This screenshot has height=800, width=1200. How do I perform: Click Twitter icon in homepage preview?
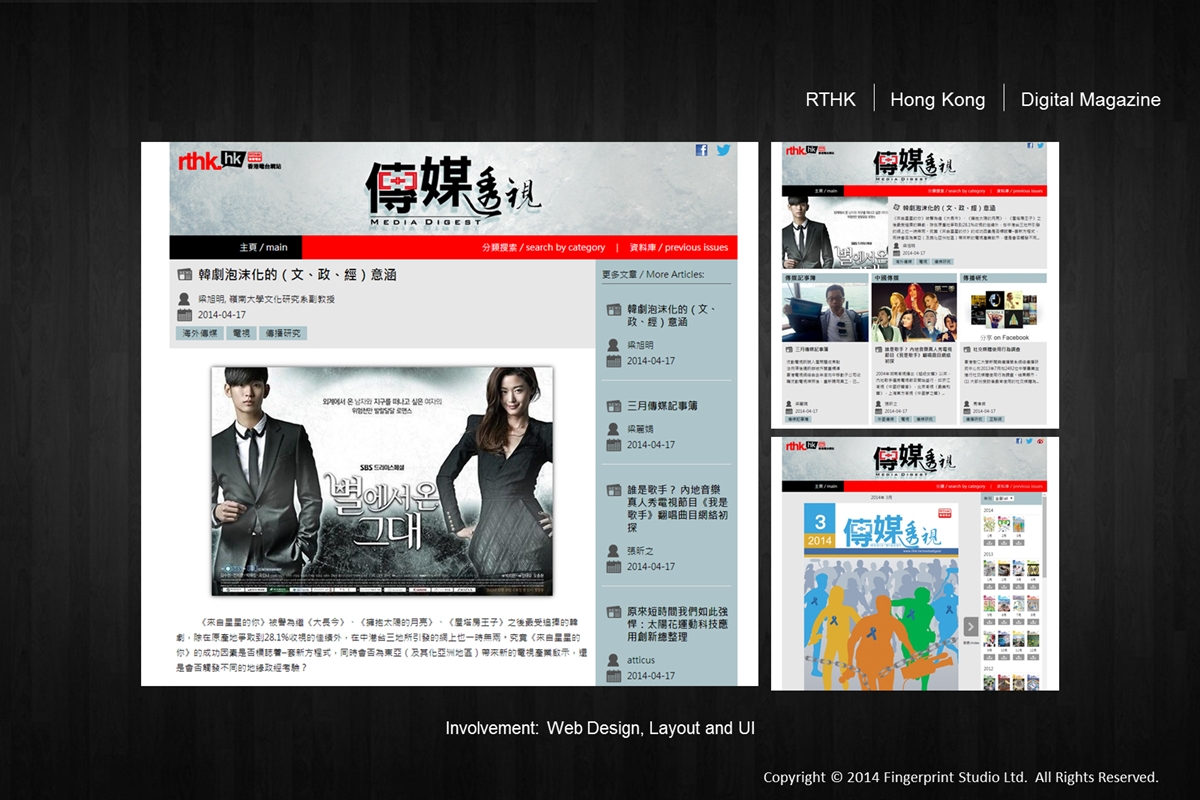pyautogui.click(x=1041, y=146)
